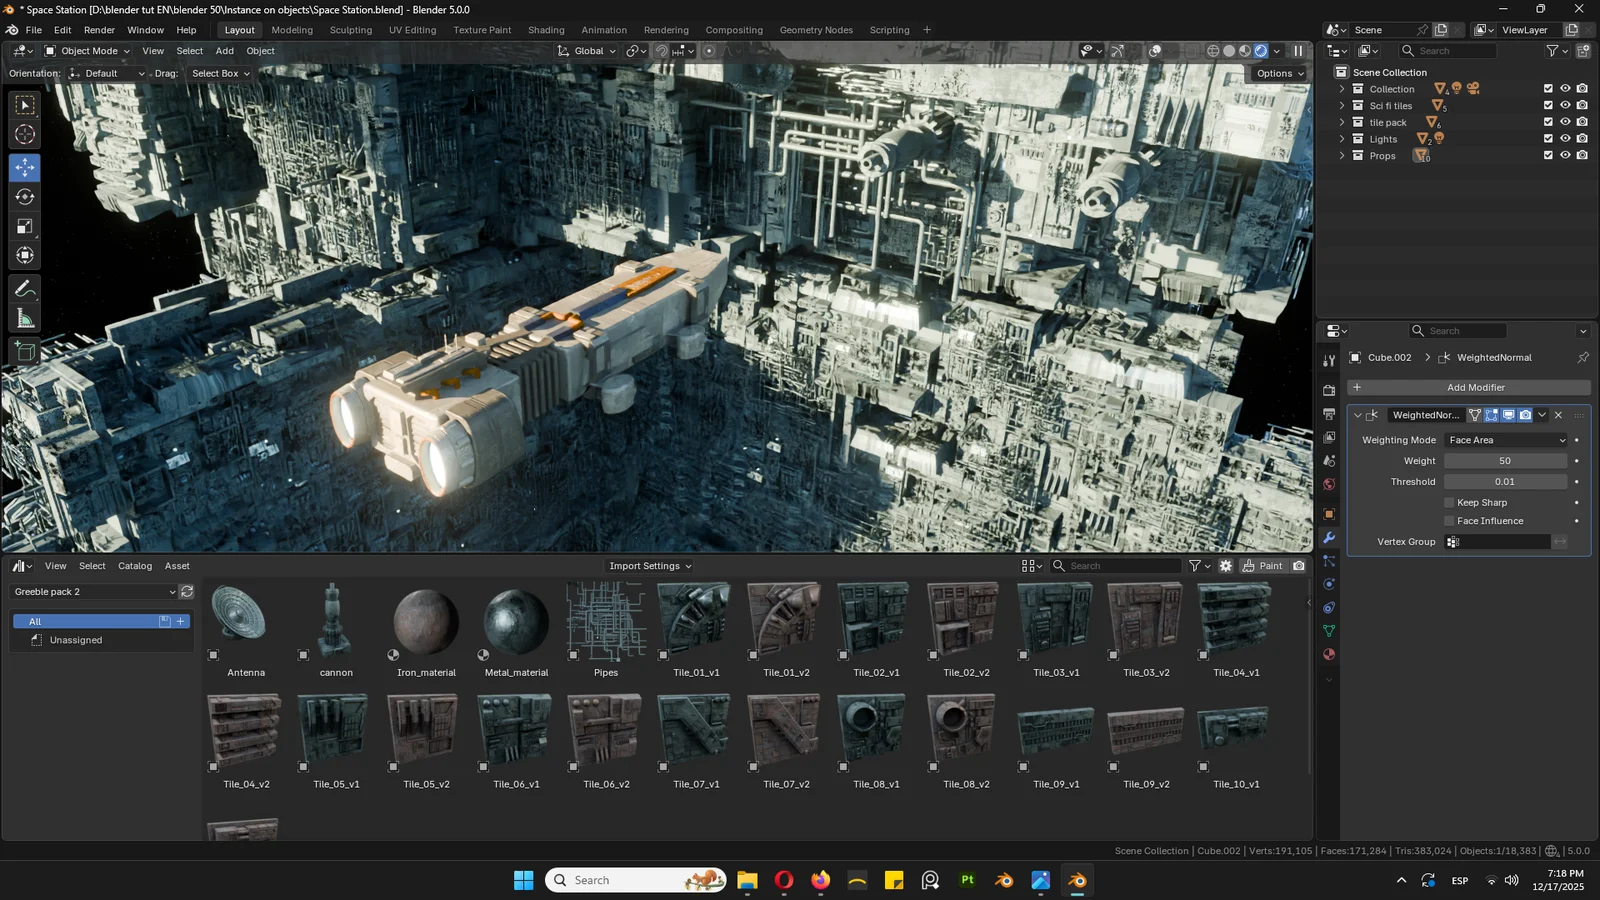Open the Weighting Mode dropdown
The width and height of the screenshot is (1600, 900).
click(x=1505, y=440)
